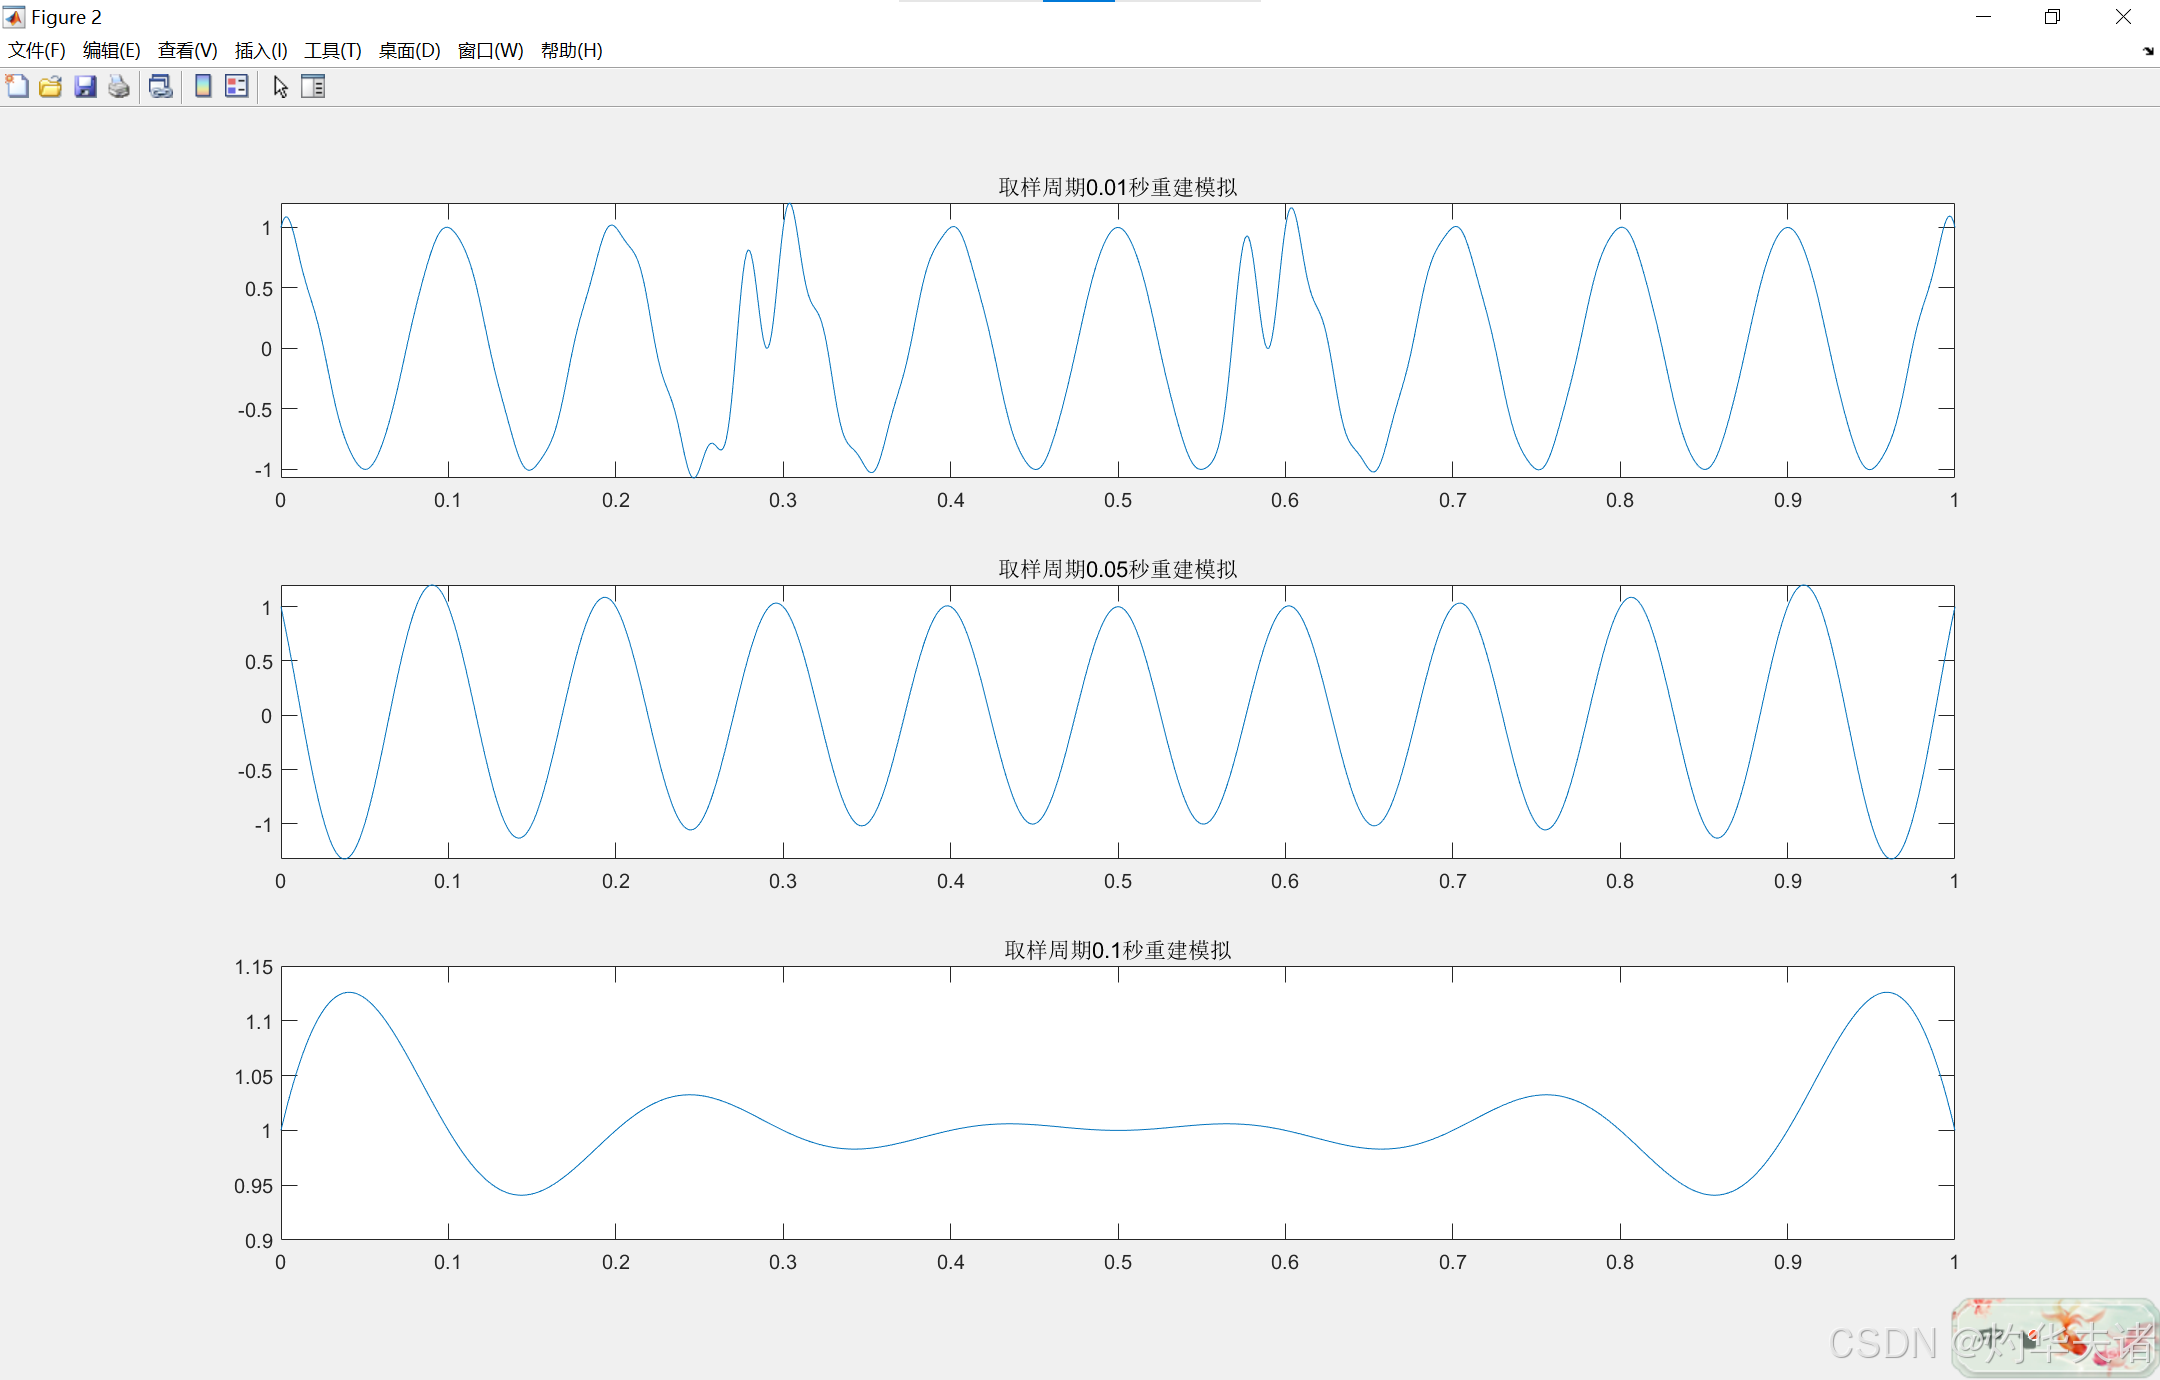The height and width of the screenshot is (1380, 2160).
Task: Toggle the Edit Plot arrow tool
Action: click(x=280, y=87)
